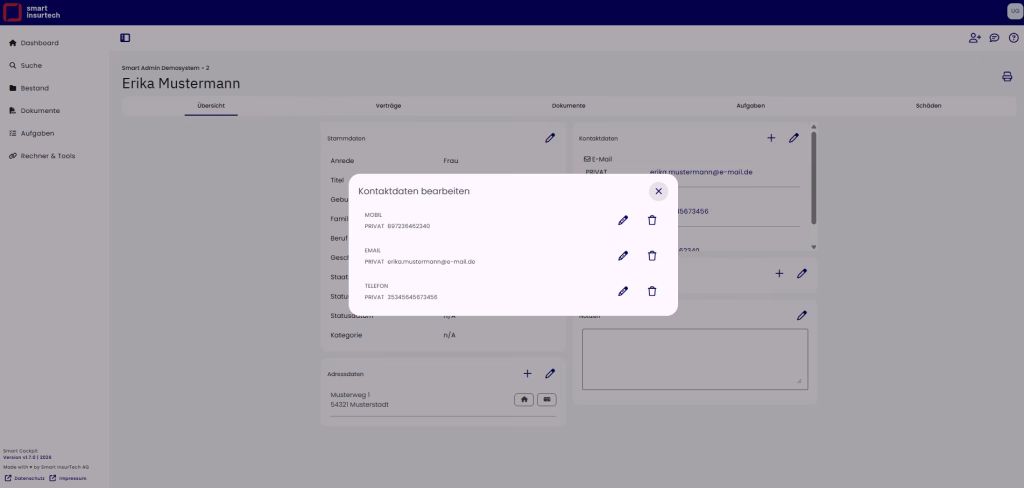
Task: Click the print icon beside customer name
Action: coord(1007,77)
